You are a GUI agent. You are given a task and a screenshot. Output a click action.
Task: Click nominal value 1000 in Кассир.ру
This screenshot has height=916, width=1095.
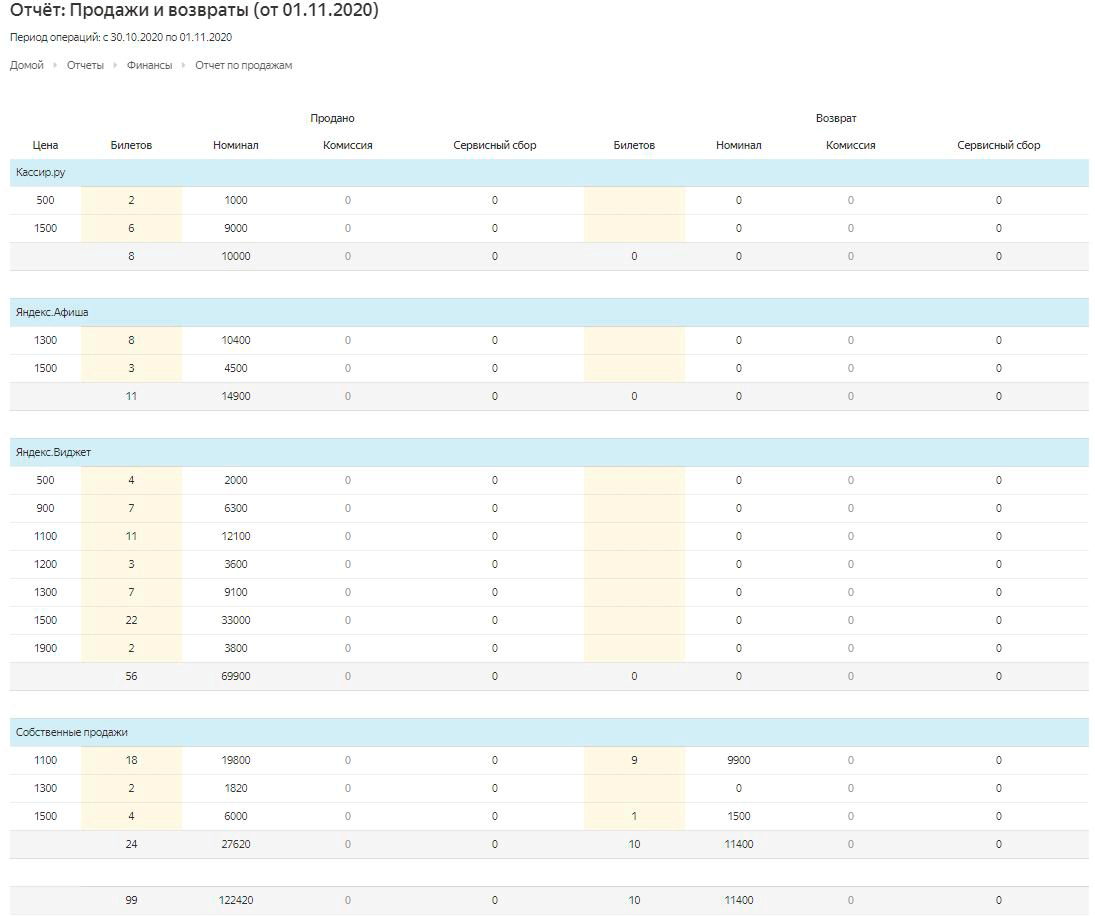236,200
